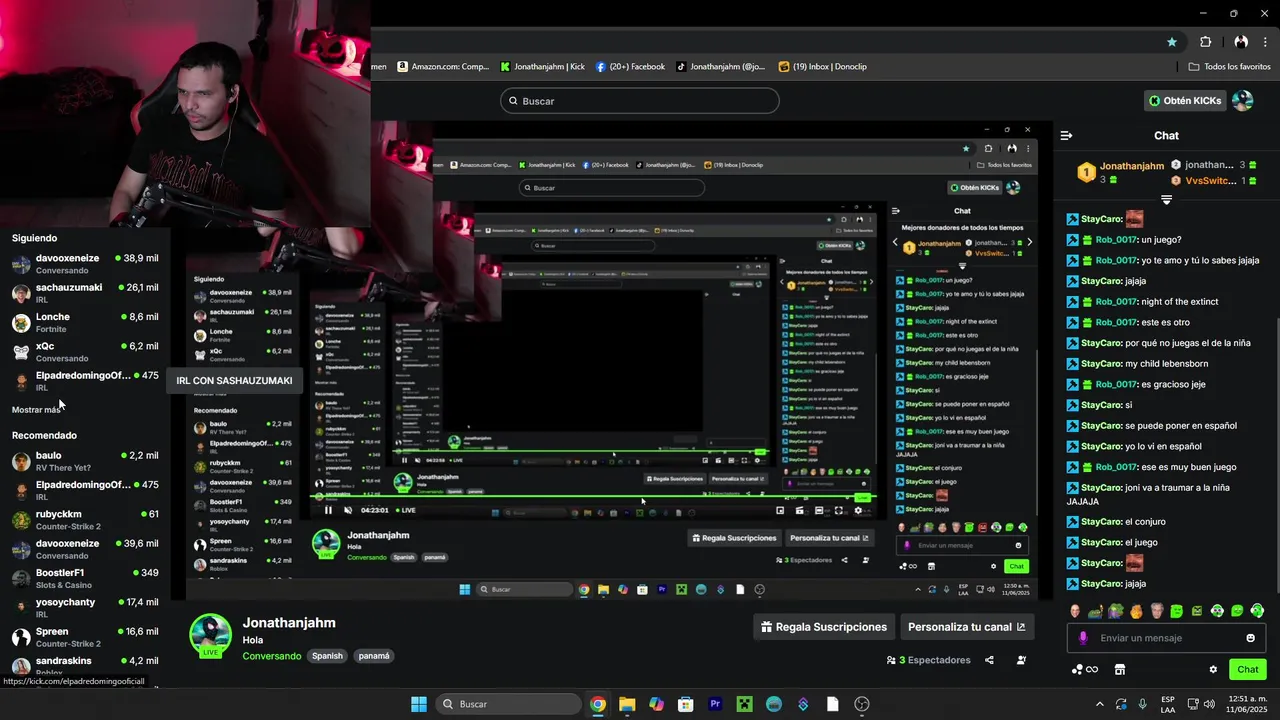Image resolution: width=1280 pixels, height=720 pixels.
Task: Click the user report icon beside share
Action: coord(1021,660)
